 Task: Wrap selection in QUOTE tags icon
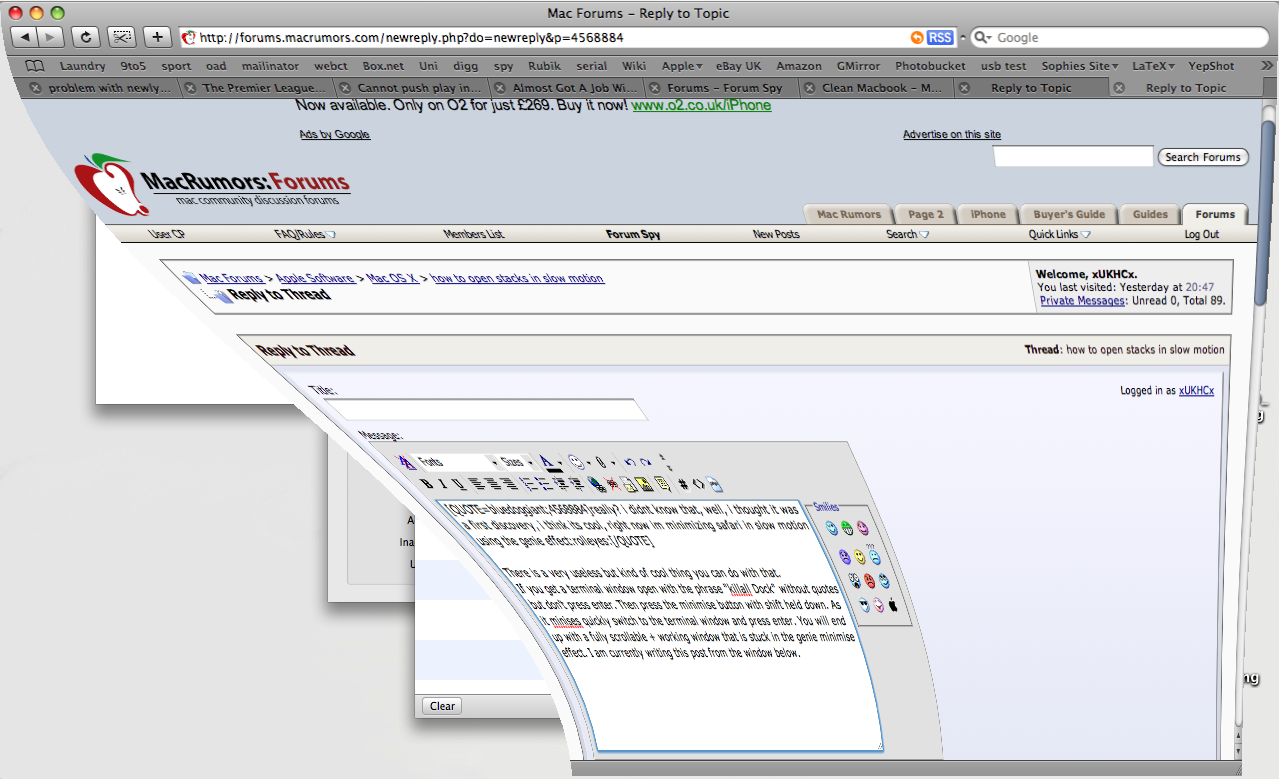[661, 485]
